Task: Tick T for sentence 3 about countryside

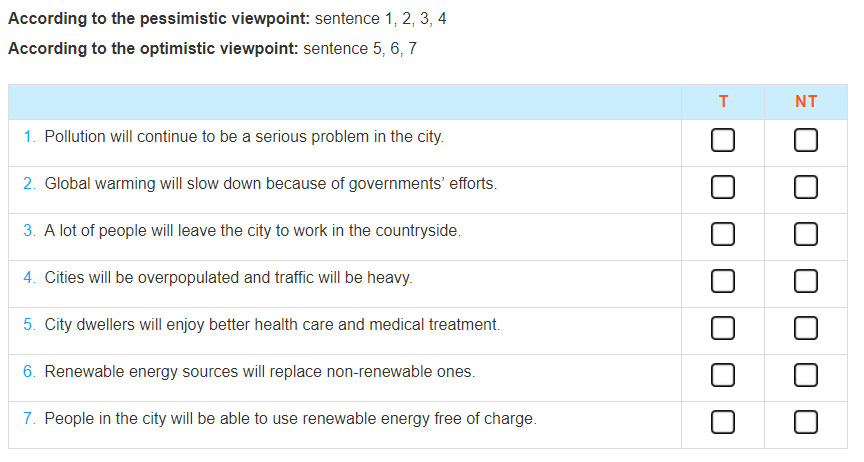Action: coord(722,234)
